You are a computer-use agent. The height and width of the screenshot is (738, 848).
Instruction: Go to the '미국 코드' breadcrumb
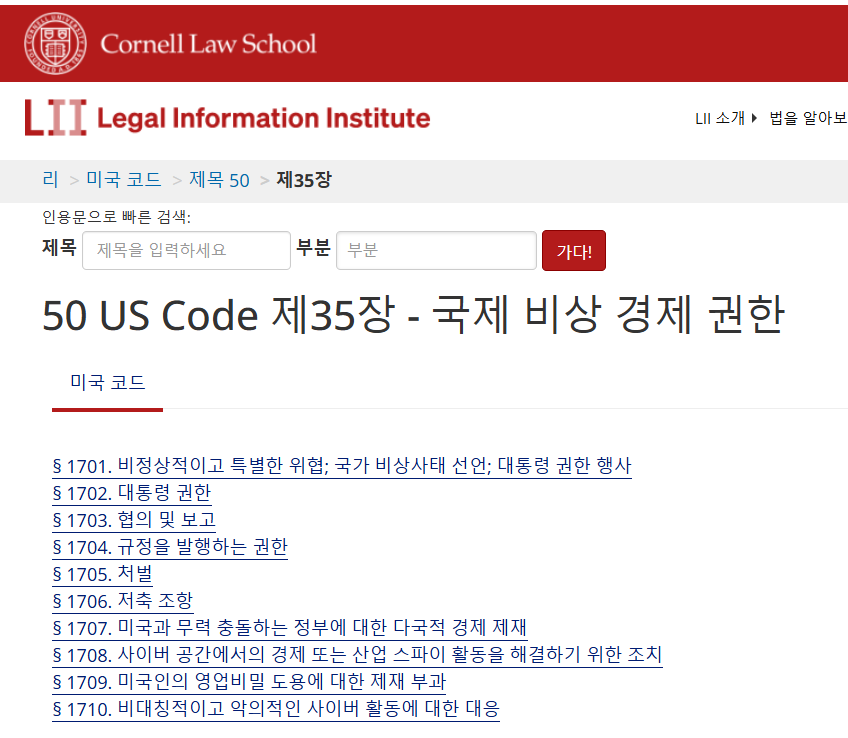pos(124,179)
